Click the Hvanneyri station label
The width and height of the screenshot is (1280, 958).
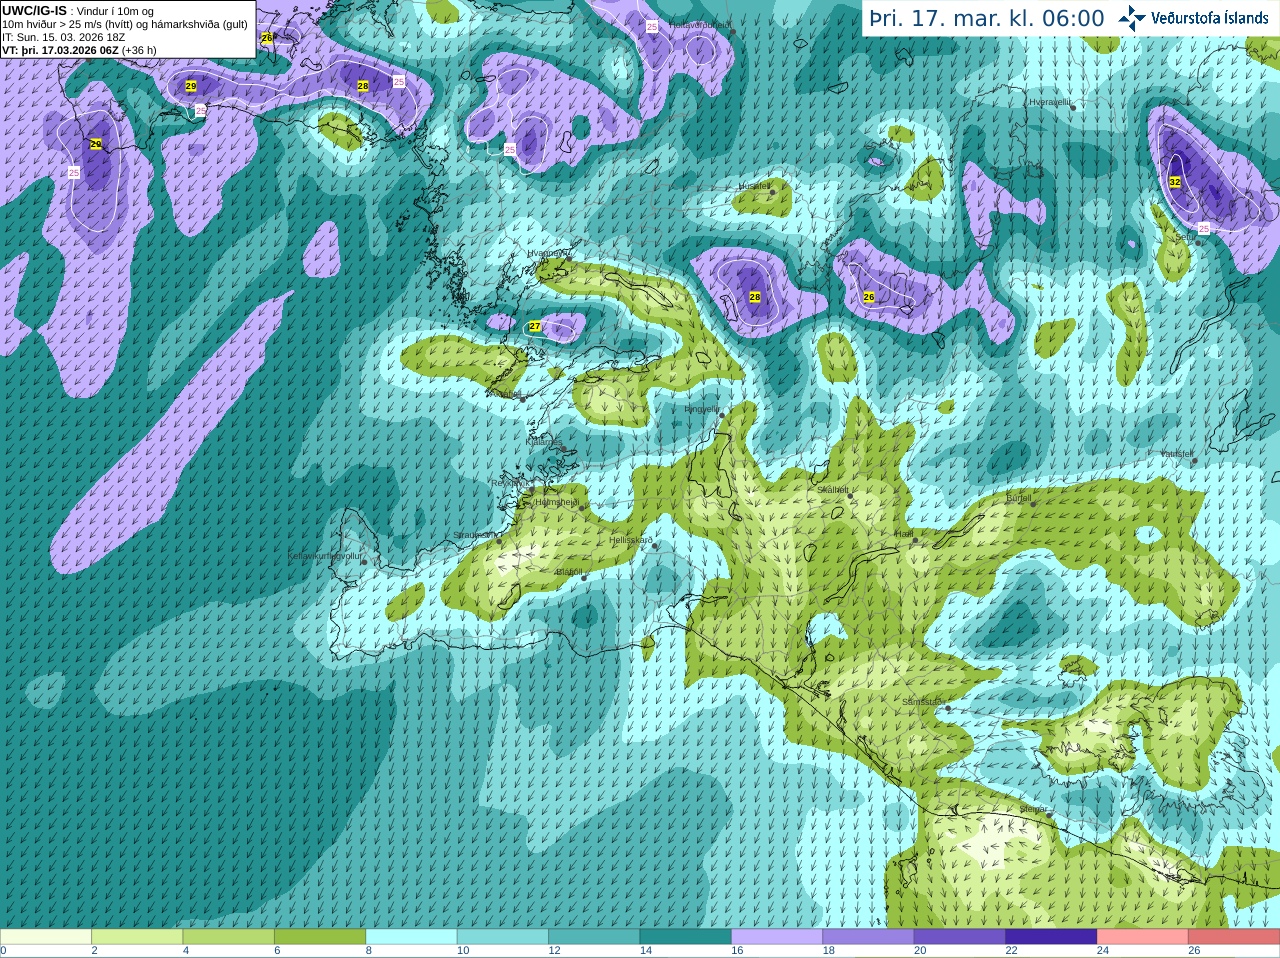point(548,253)
